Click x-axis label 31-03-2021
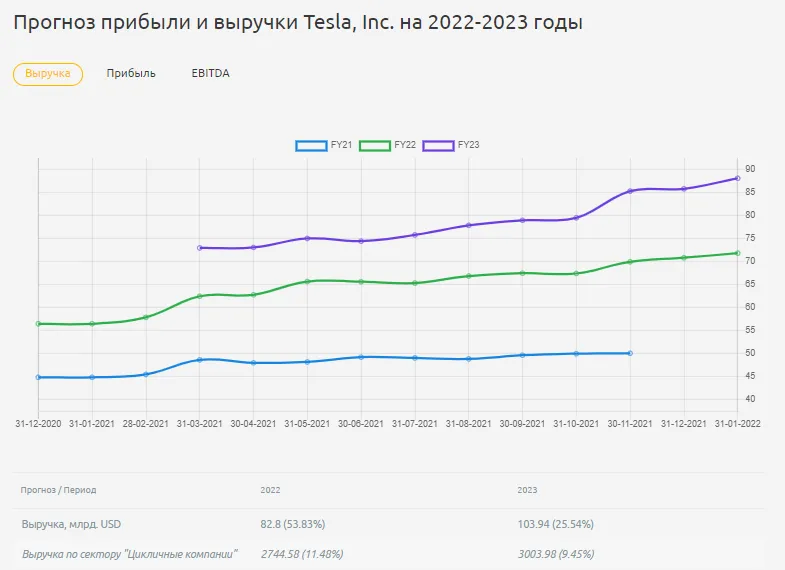Screen dimensions: 785x570 [199, 424]
